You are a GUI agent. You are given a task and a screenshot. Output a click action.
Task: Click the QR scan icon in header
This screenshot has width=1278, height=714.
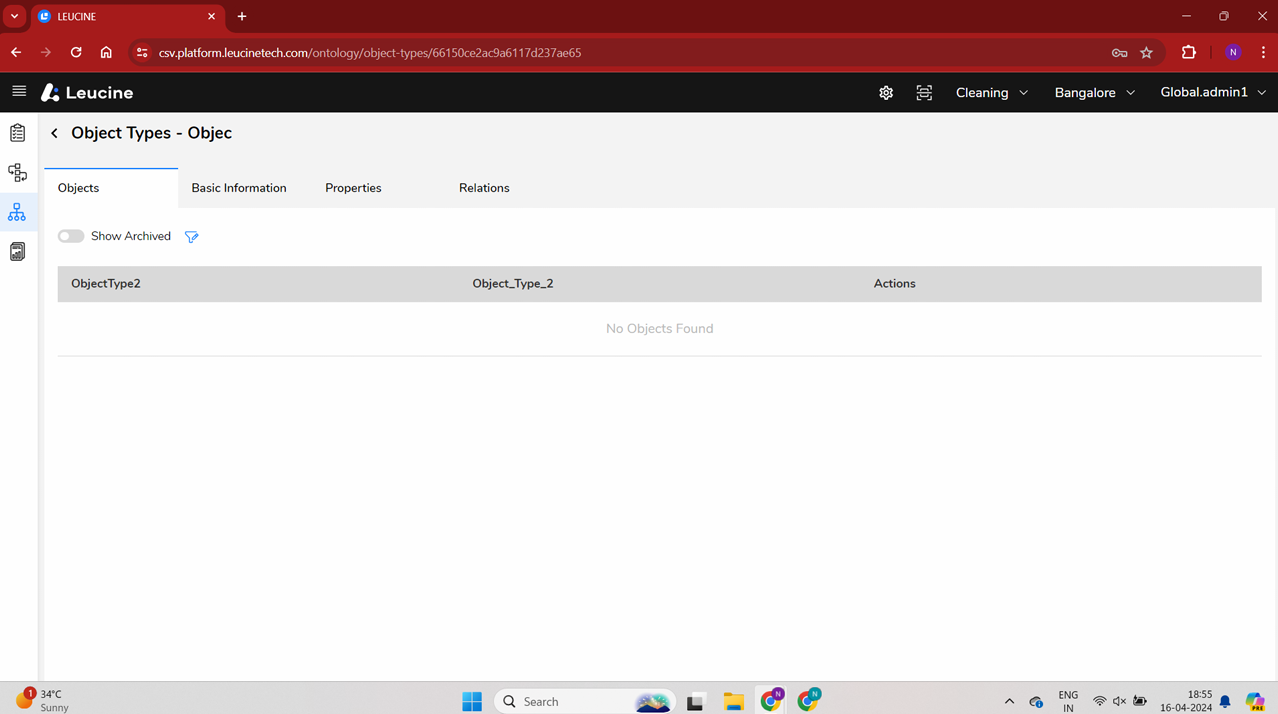924,93
